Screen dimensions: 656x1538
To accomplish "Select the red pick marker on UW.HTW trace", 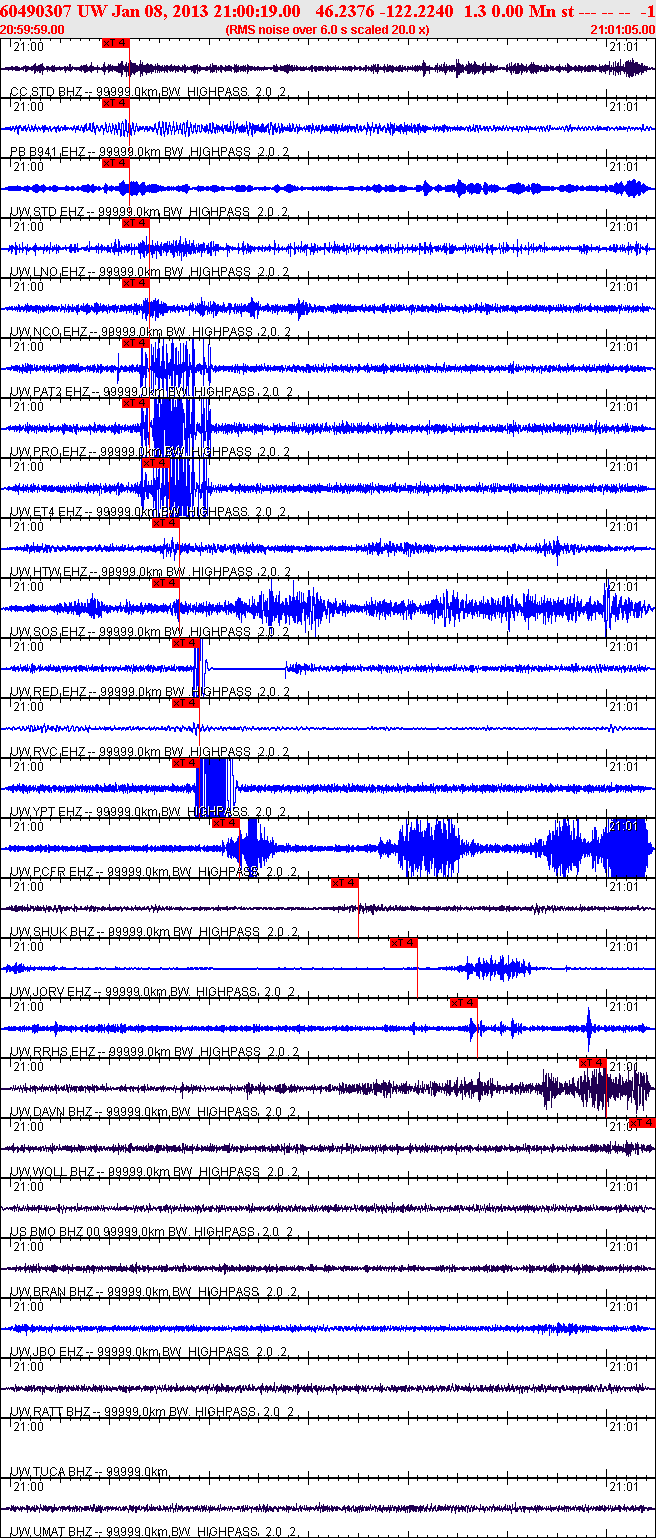I will point(165,523).
